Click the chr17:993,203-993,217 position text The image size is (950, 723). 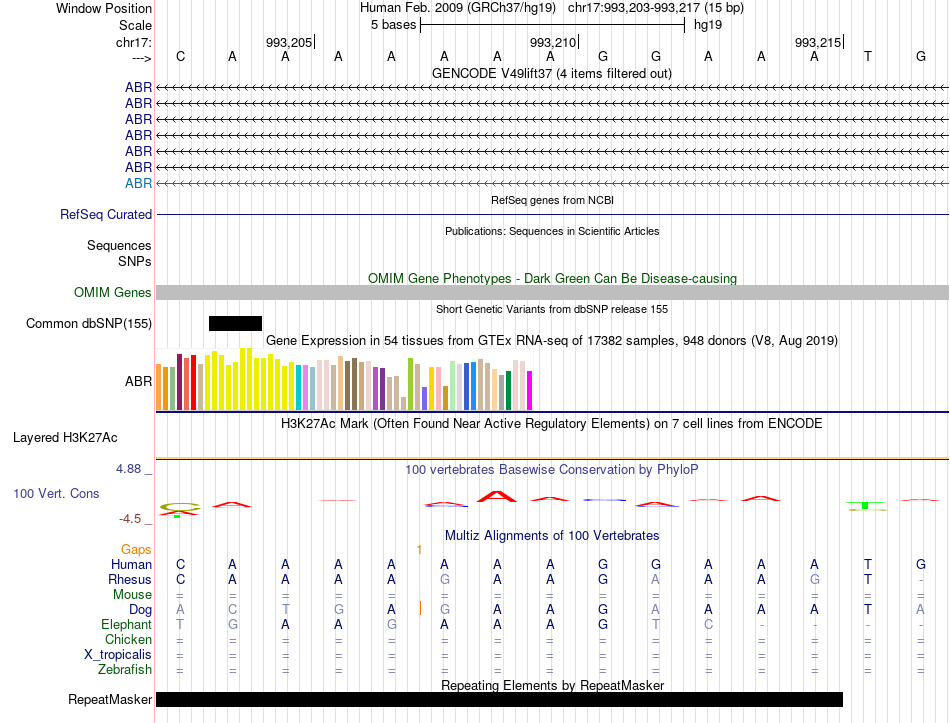pyautogui.click(x=633, y=8)
